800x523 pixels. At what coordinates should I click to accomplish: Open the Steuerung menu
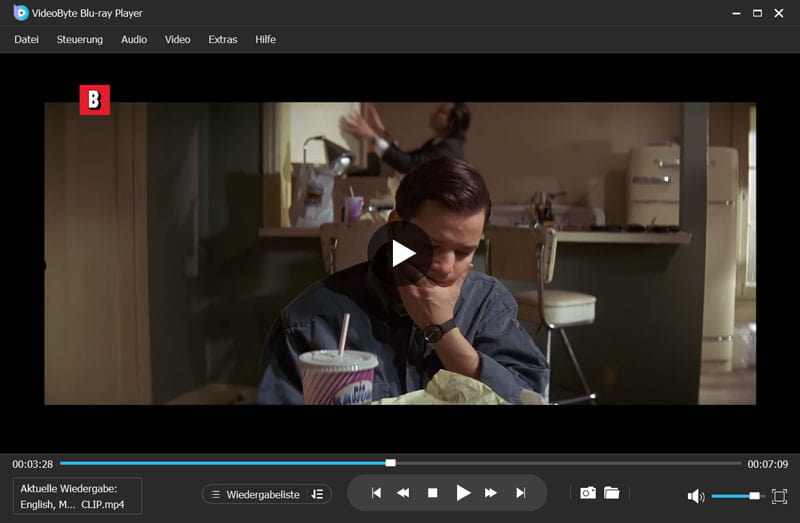point(80,39)
